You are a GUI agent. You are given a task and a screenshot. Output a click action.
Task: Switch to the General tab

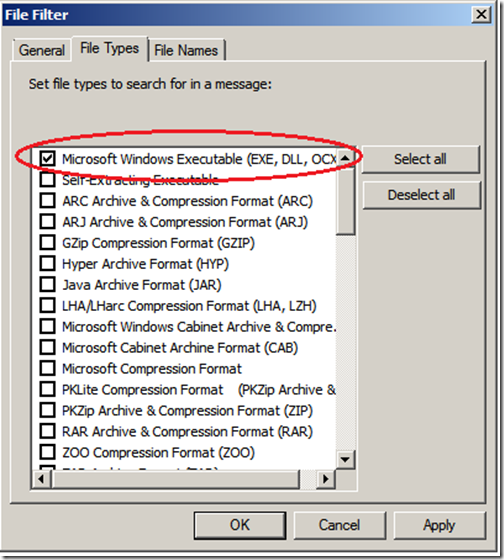(x=42, y=50)
